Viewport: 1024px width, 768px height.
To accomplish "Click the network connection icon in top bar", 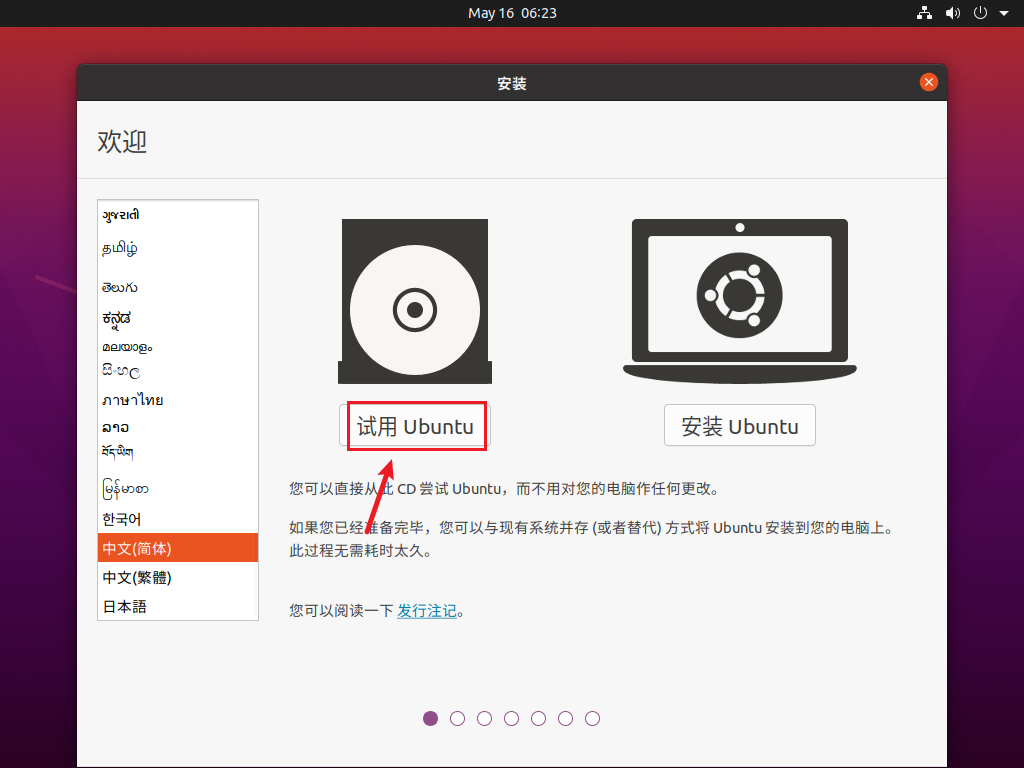I will coord(924,13).
